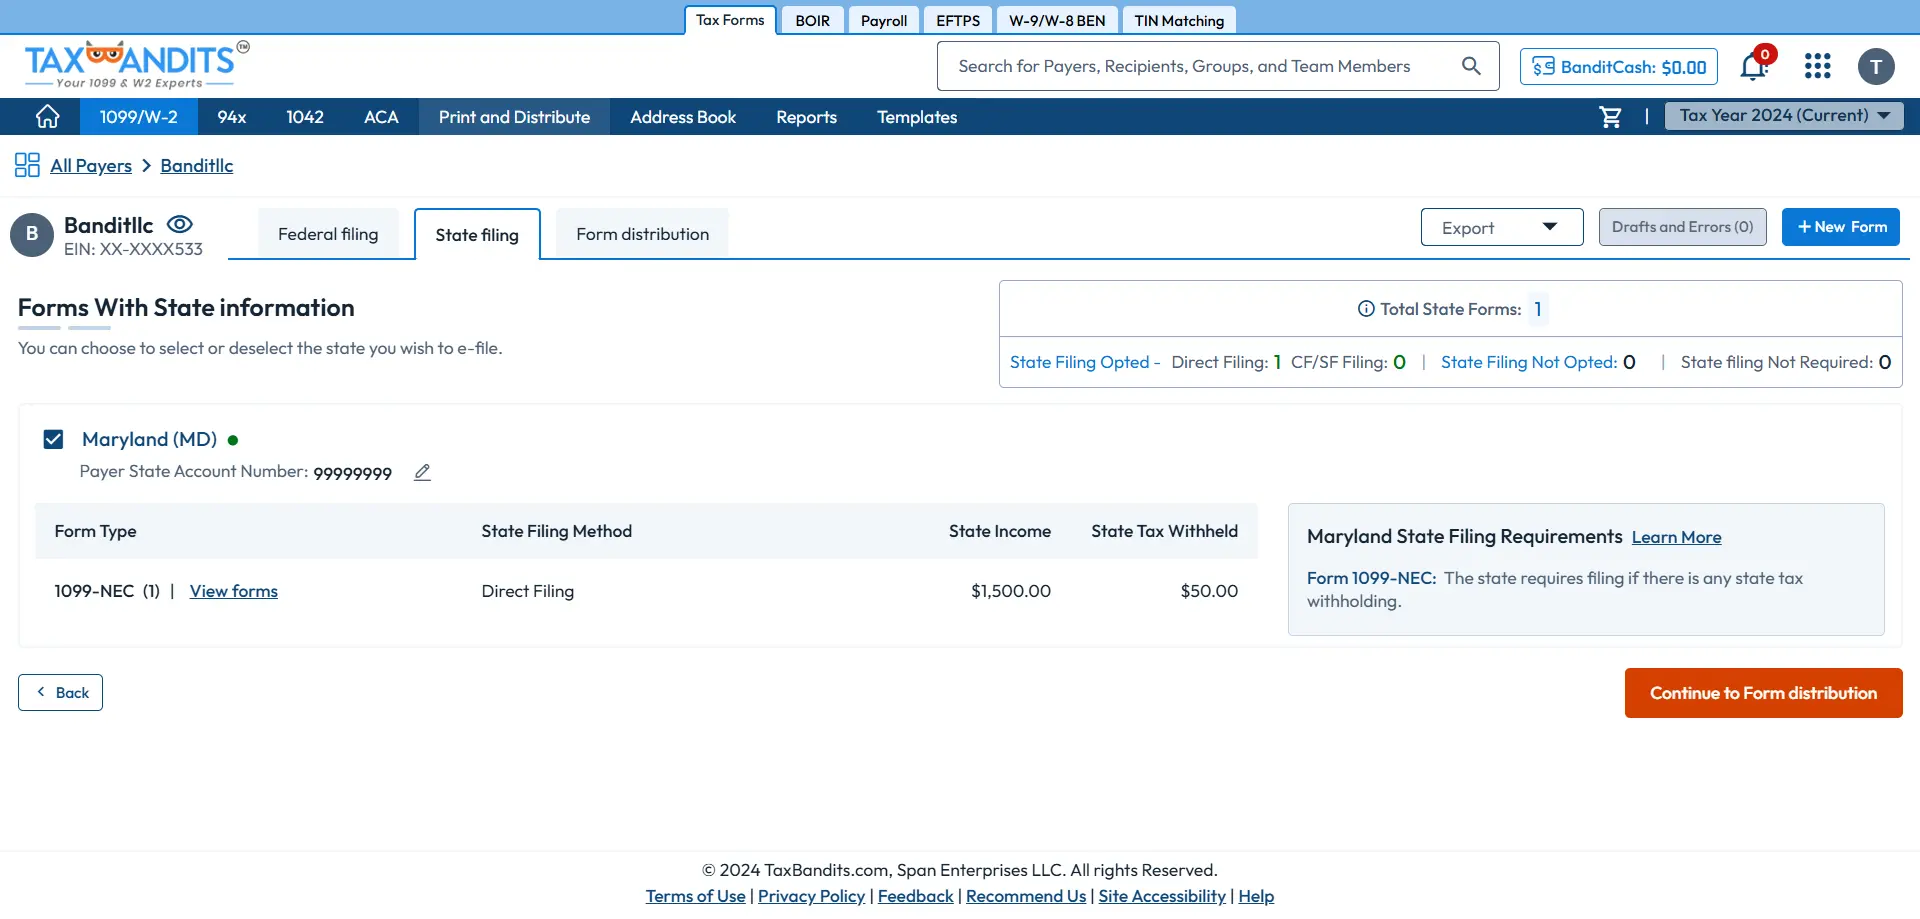This screenshot has width=1920, height=919.
Task: Click the Banditllc payer avatar B
Action: [x=32, y=234]
